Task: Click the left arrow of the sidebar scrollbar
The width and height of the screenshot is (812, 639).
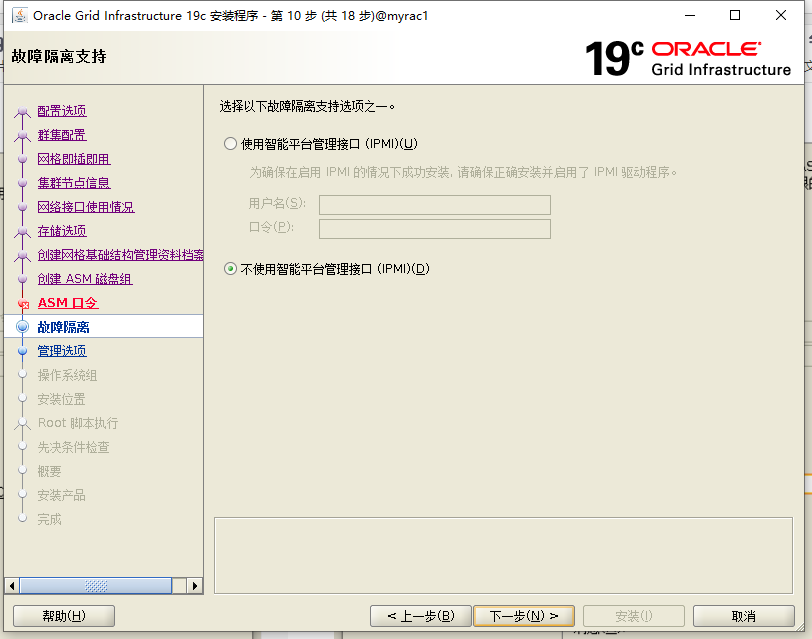Action: click(11, 586)
